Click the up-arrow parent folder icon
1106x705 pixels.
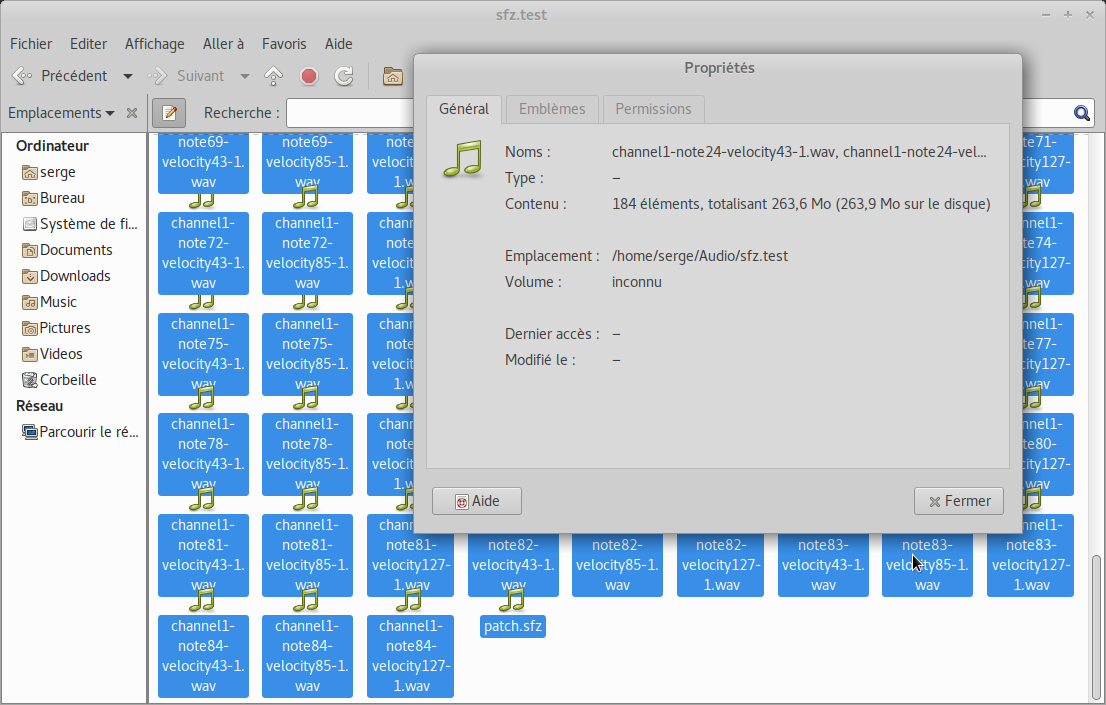(273, 76)
